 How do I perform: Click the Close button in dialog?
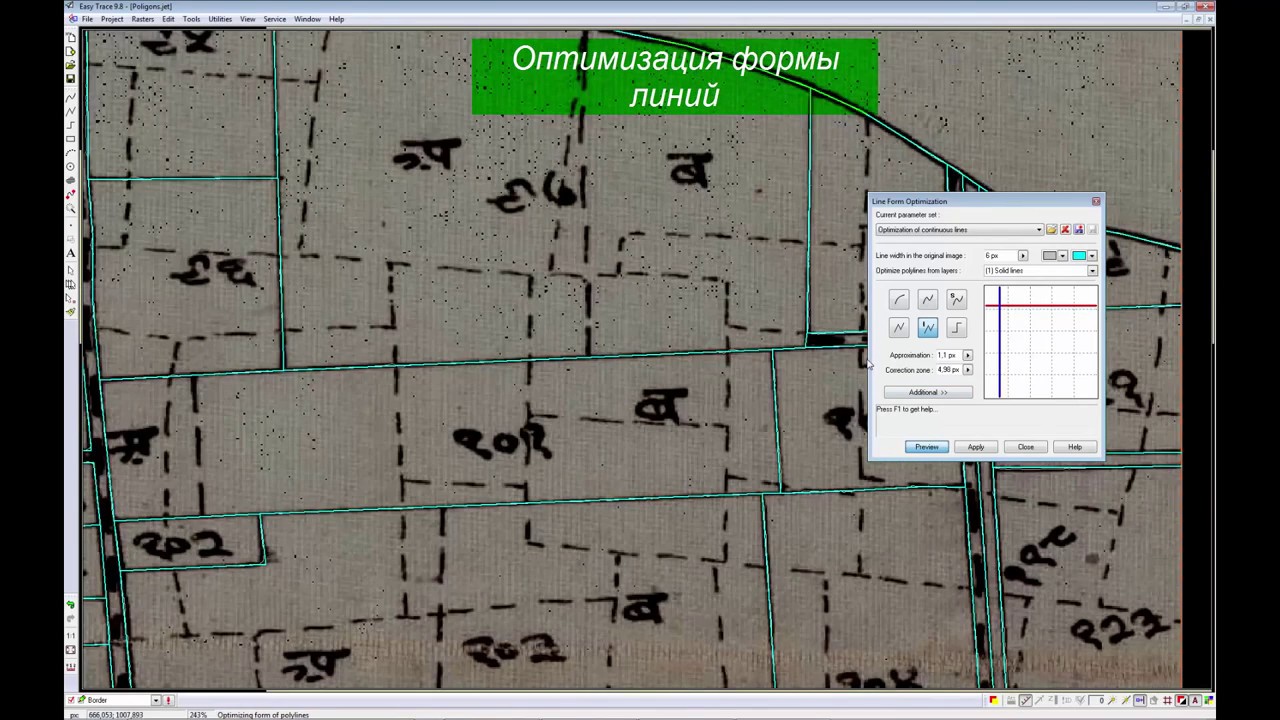click(x=1026, y=447)
